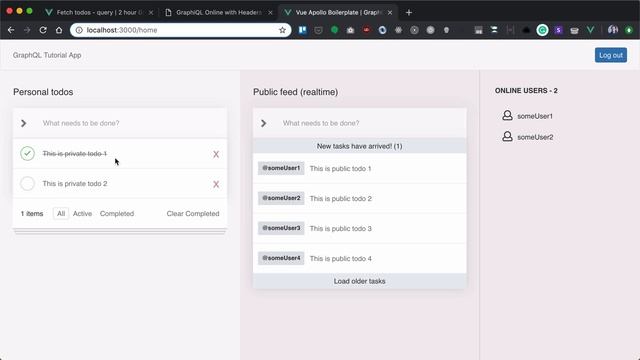640x360 pixels.
Task: Close the Vue Apollo Boilerplate tab
Action: tap(390, 13)
